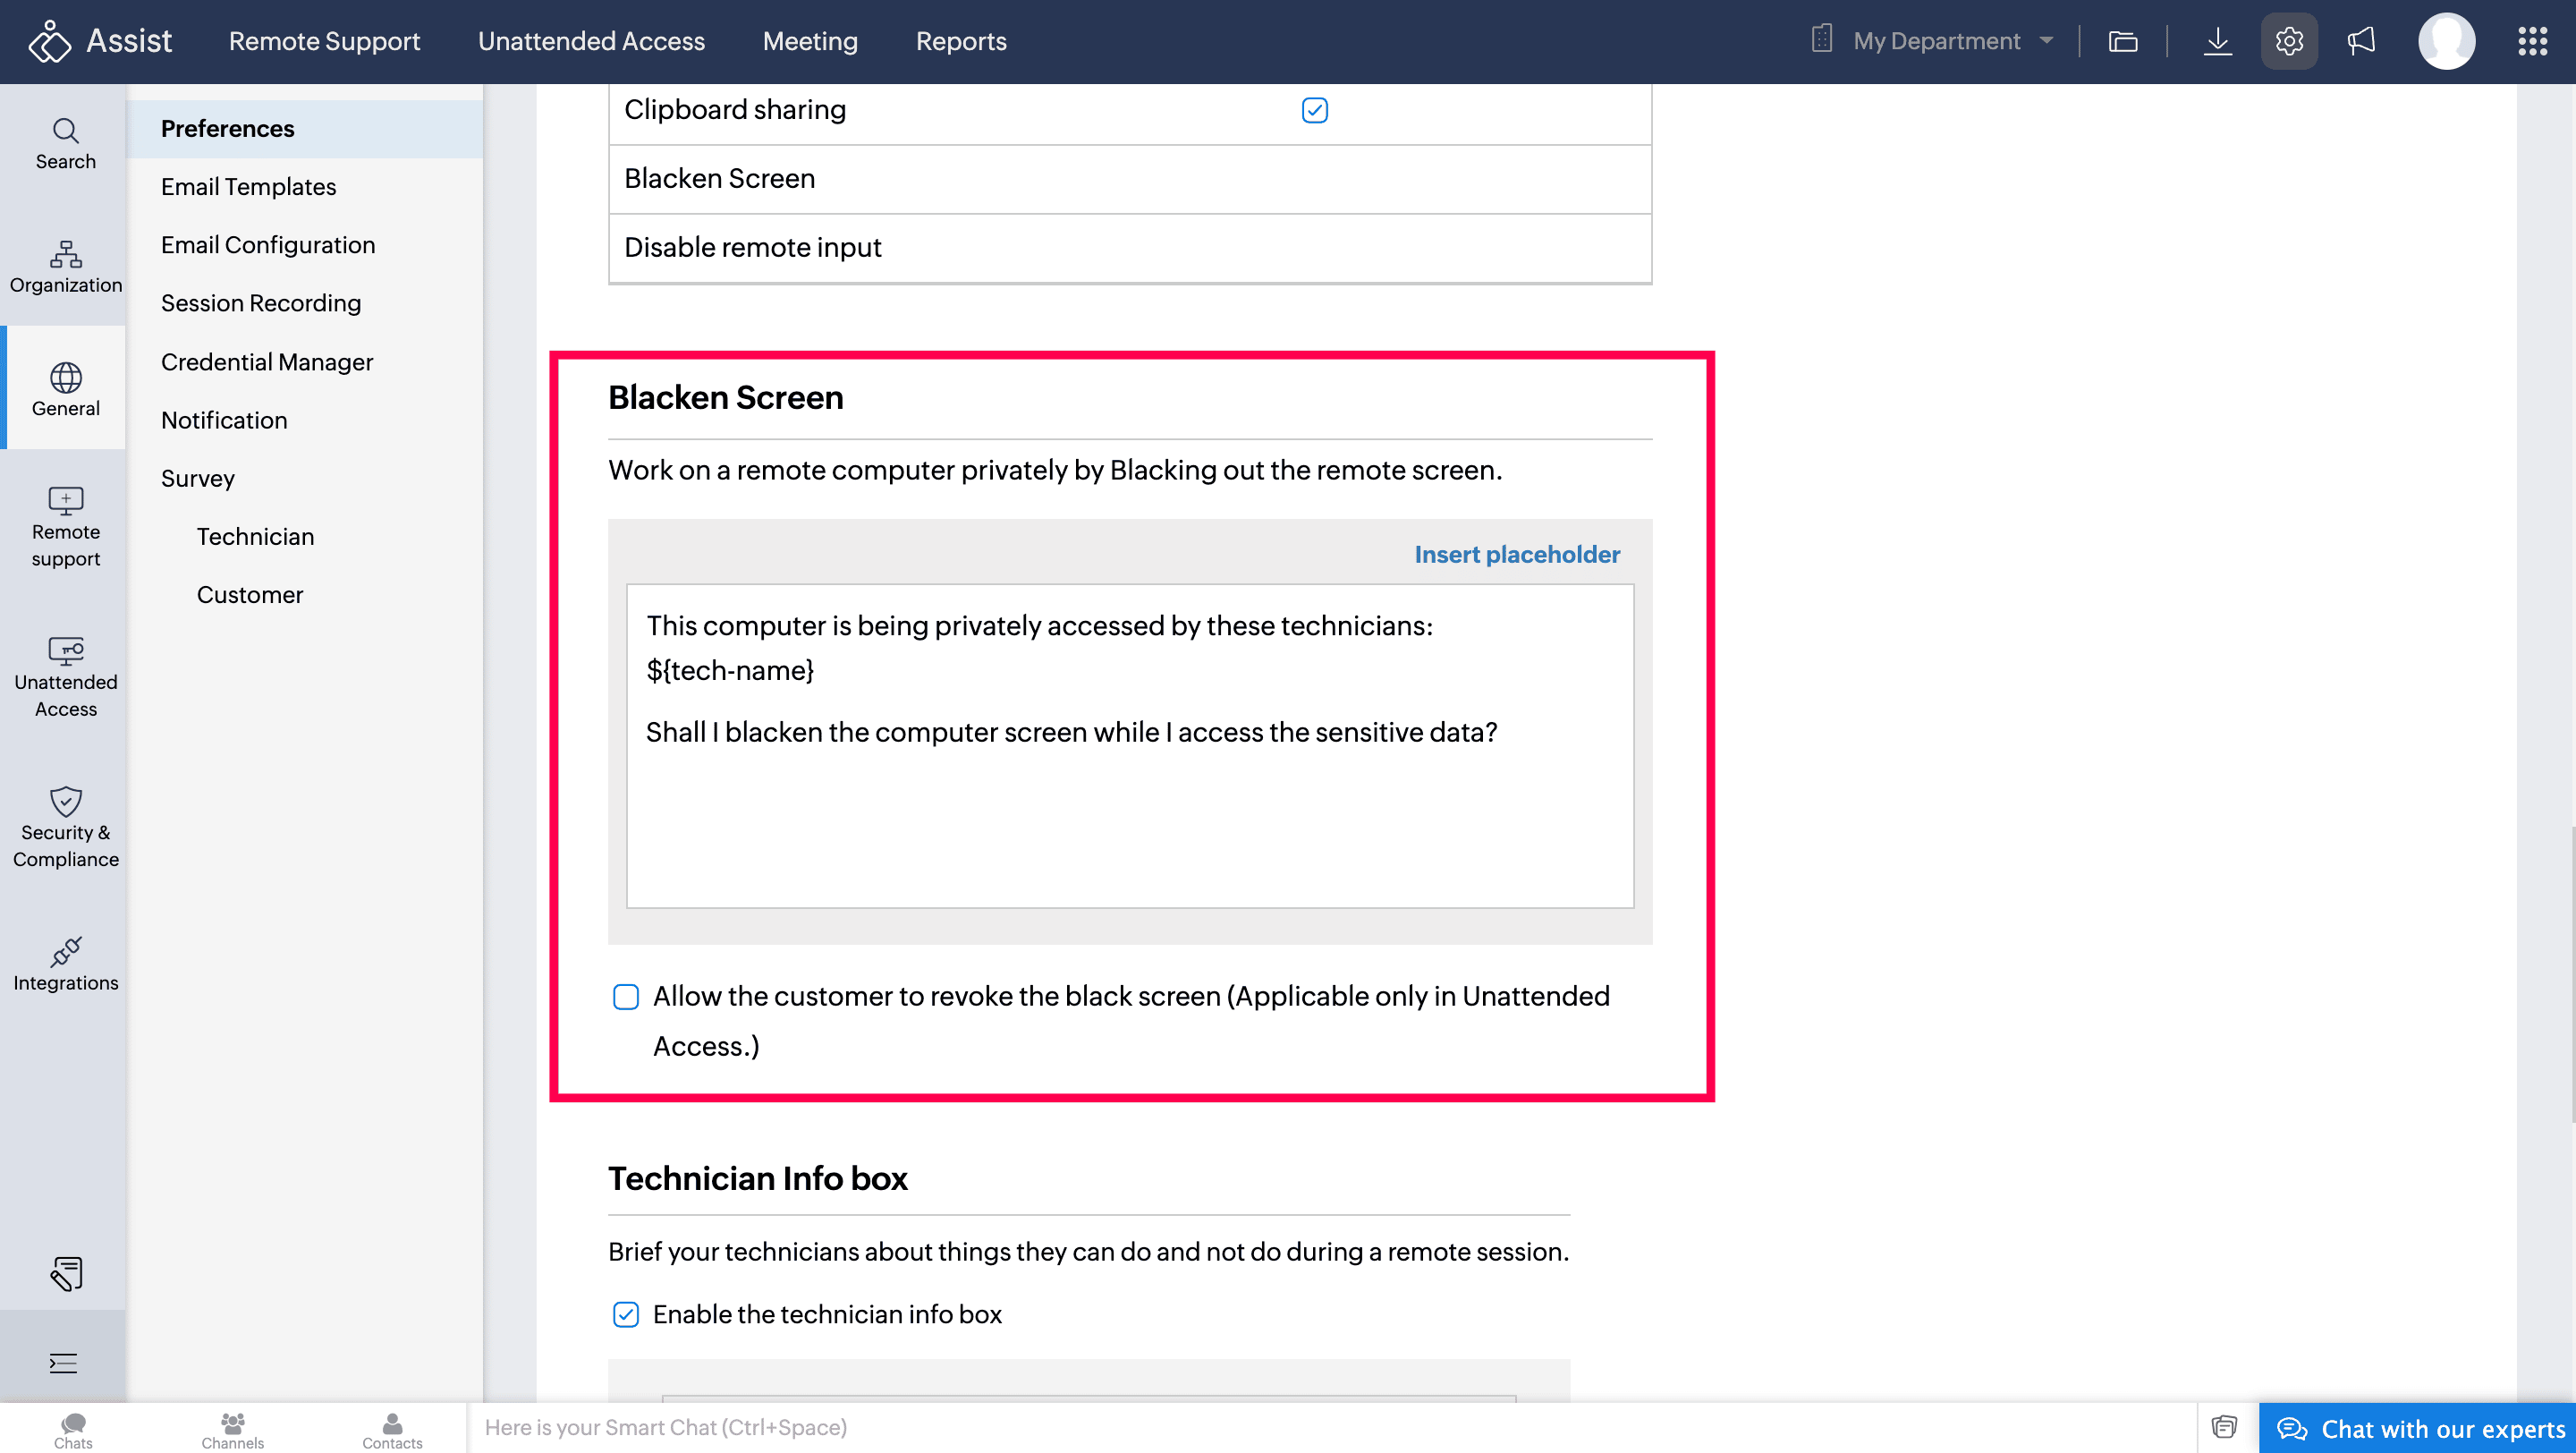Viewport: 2576px width, 1453px height.
Task: Open the settings gear icon
Action: [2288, 41]
